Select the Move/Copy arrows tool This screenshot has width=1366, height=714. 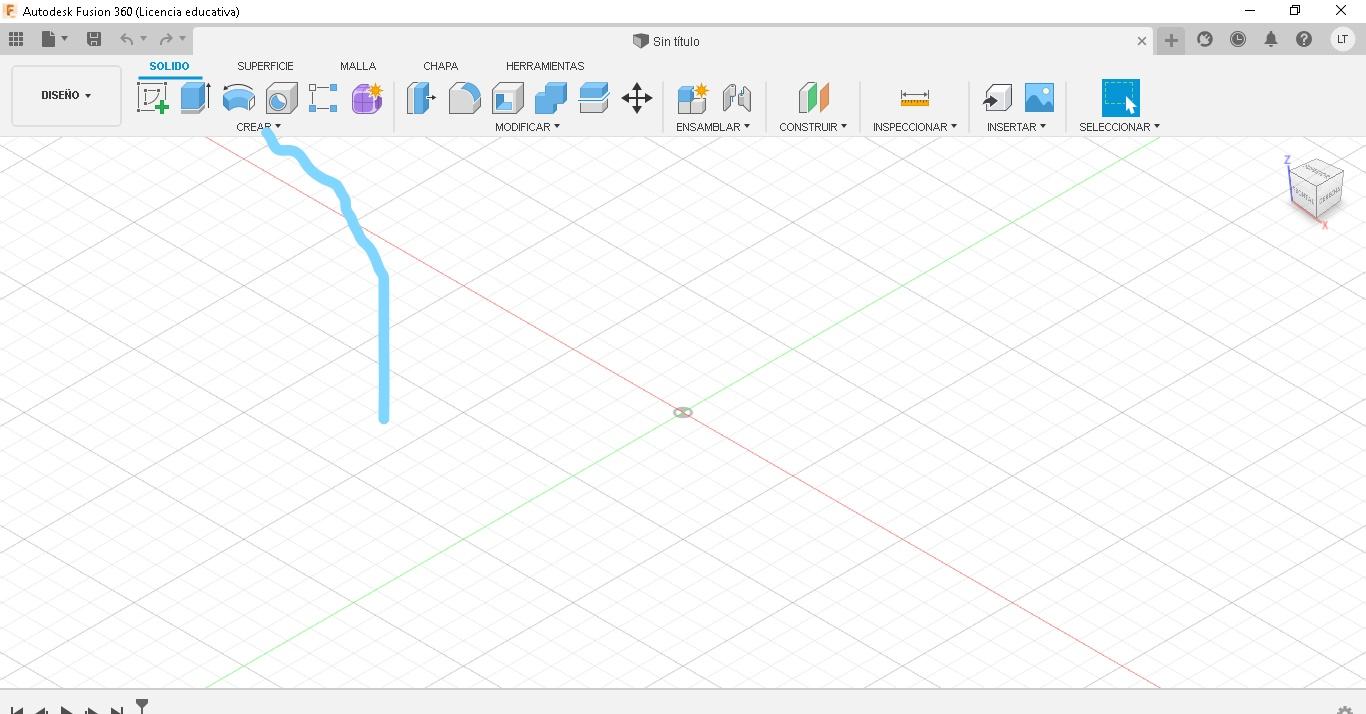637,98
